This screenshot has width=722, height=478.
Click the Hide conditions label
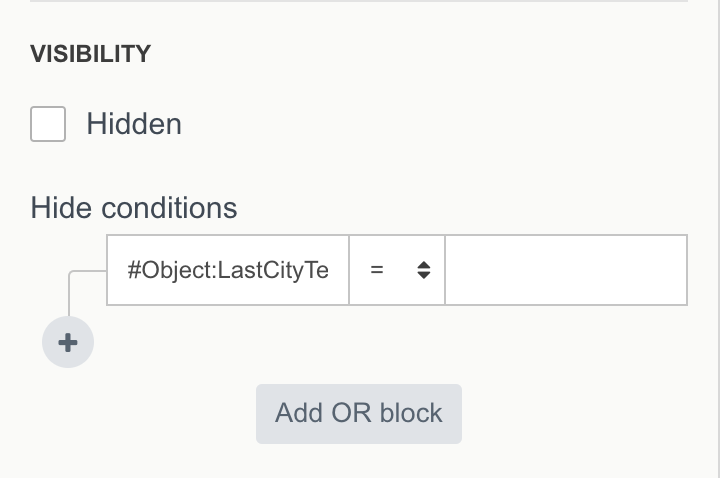click(x=134, y=208)
